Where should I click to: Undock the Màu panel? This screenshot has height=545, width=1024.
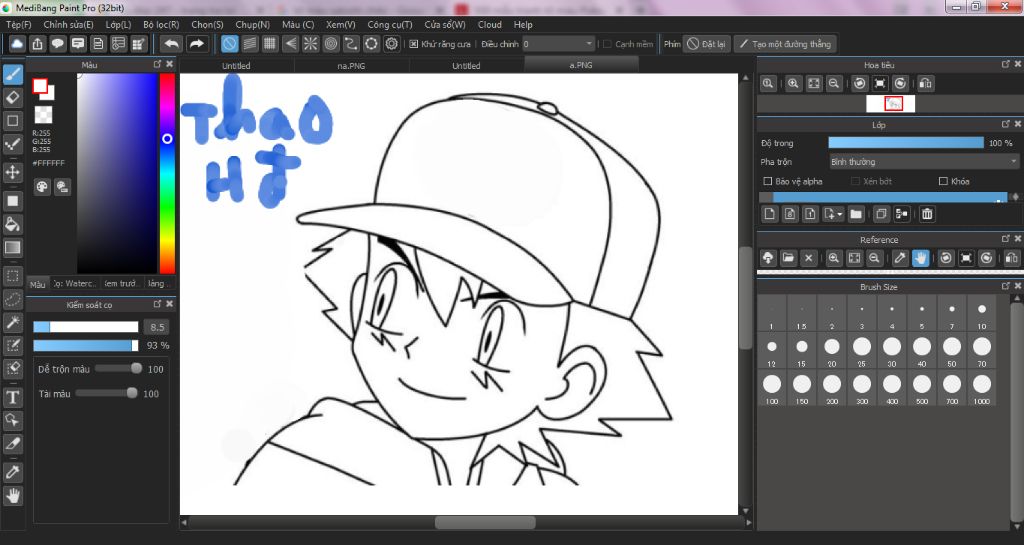click(x=157, y=64)
